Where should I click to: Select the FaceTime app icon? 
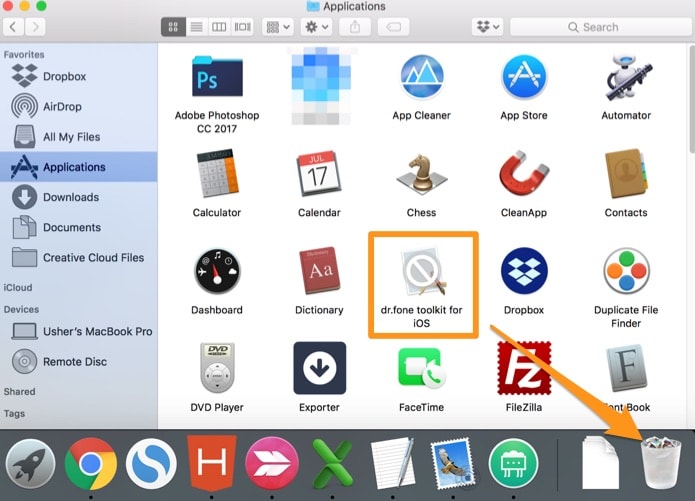(422, 368)
